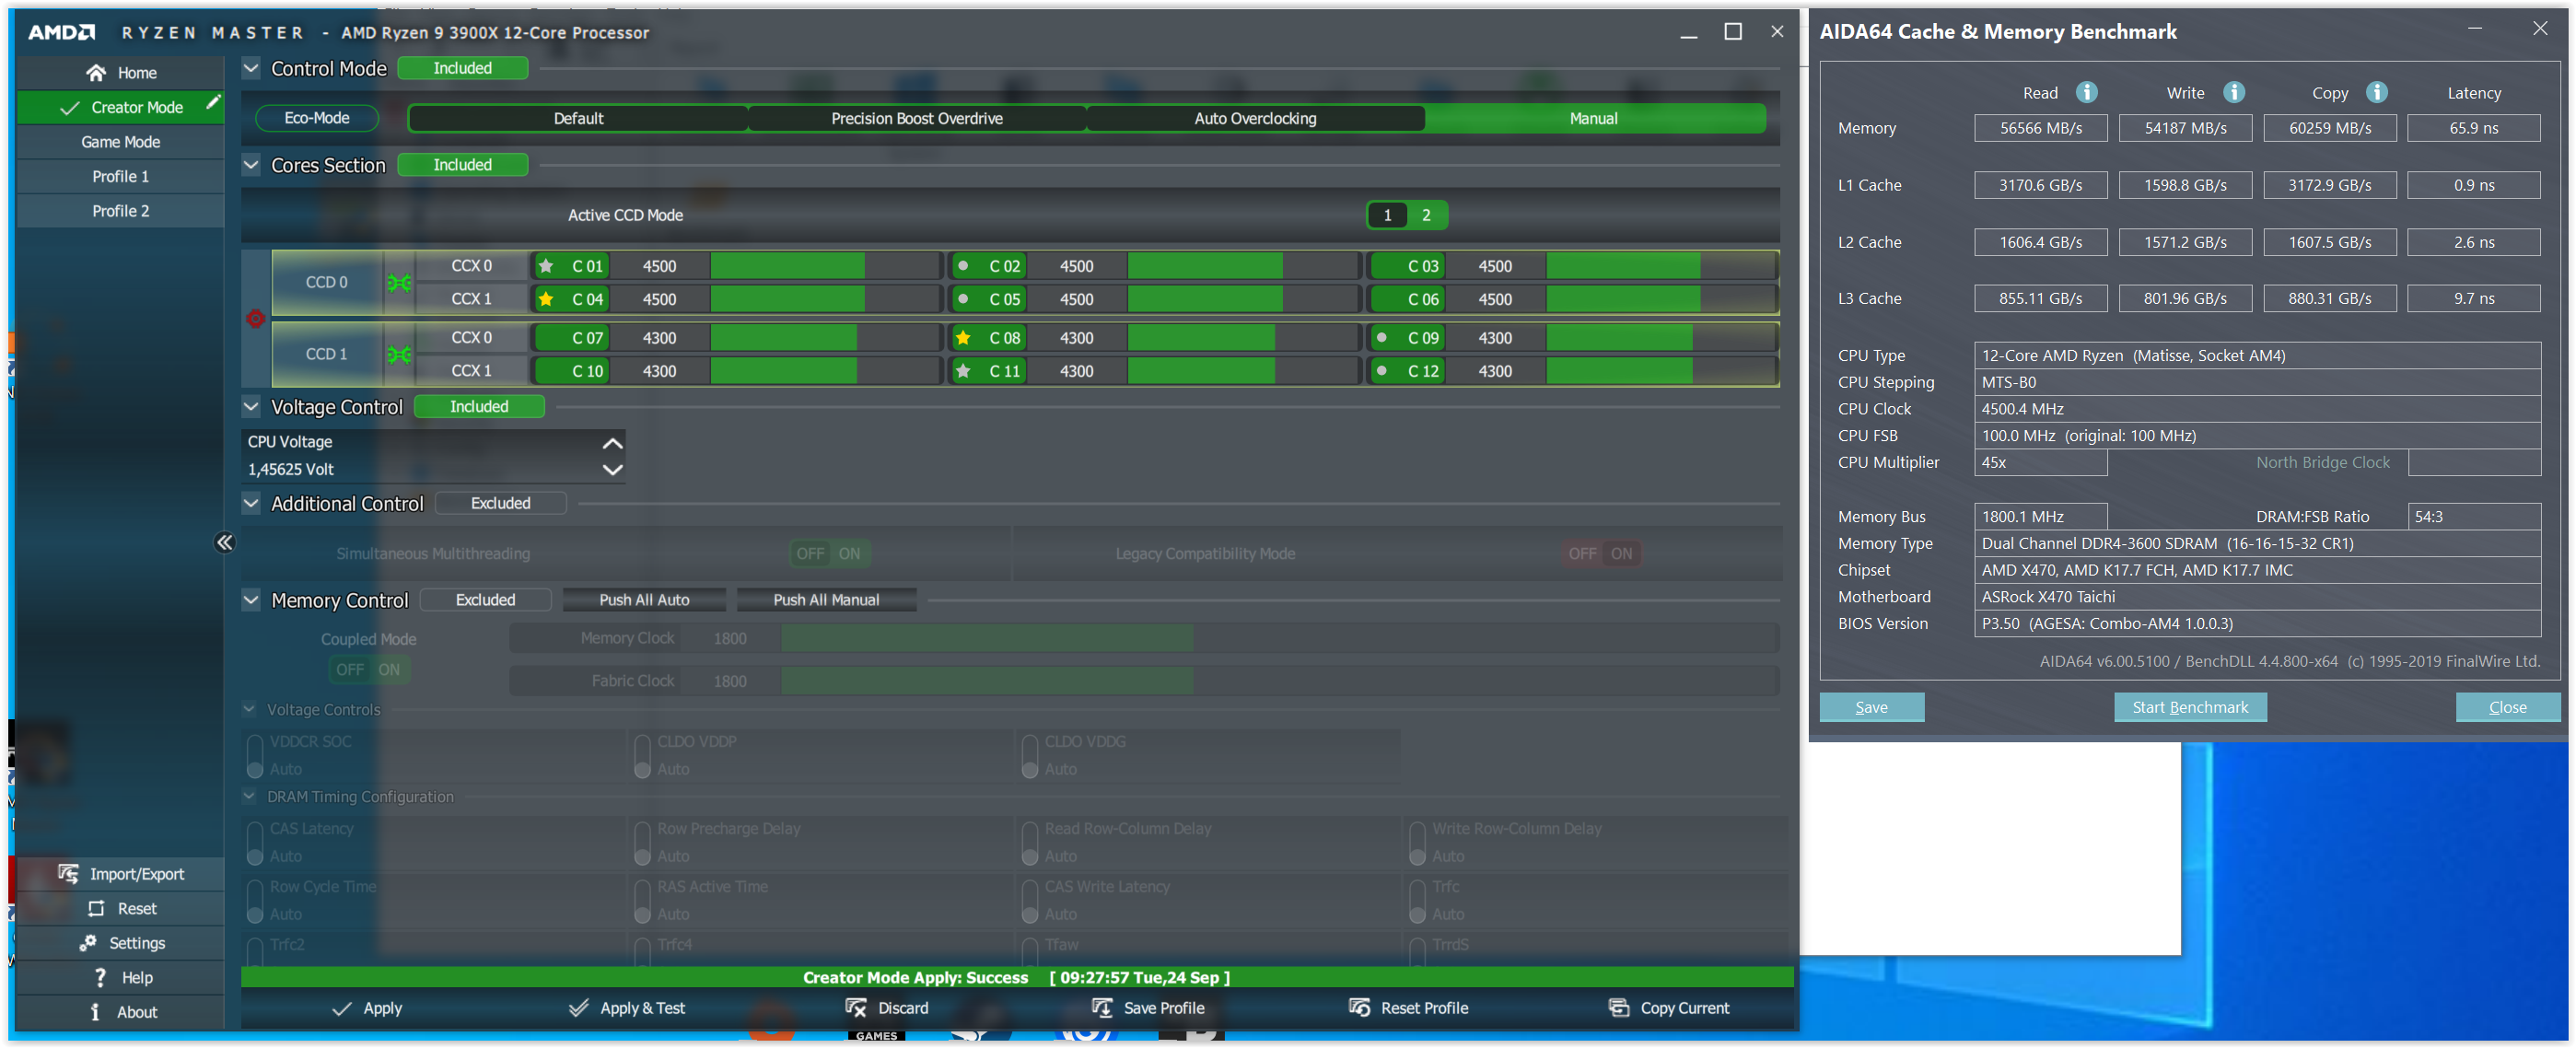Select Precision Boost Overdrive mode tab
Viewport: 2576px width, 1048px height.
point(916,118)
